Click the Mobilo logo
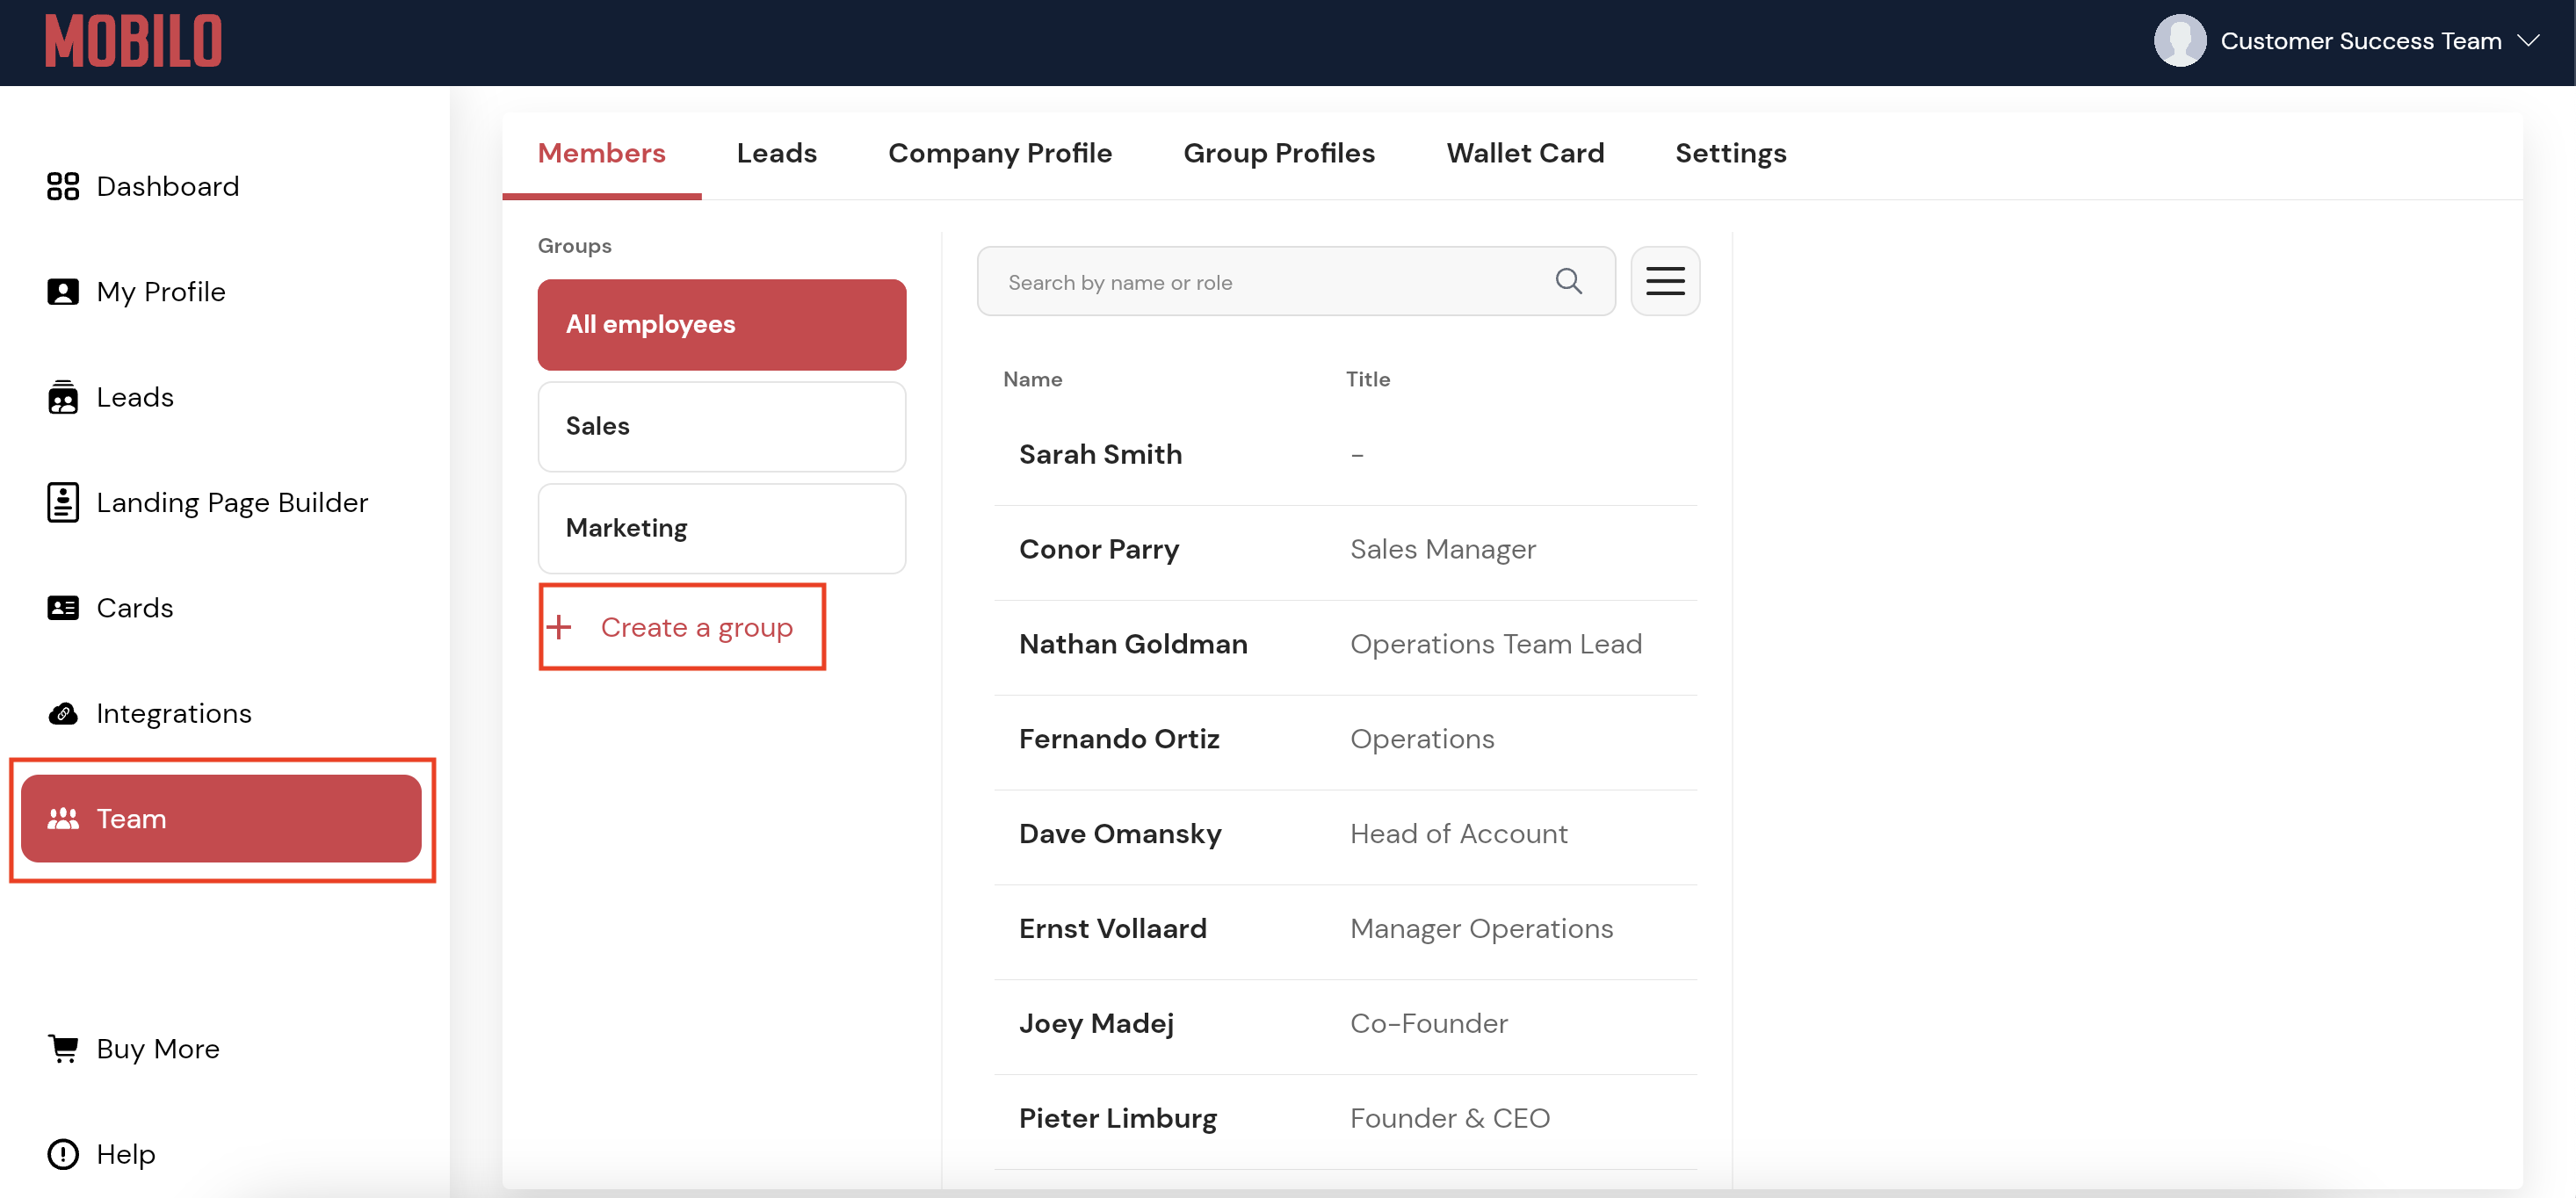 133,41
